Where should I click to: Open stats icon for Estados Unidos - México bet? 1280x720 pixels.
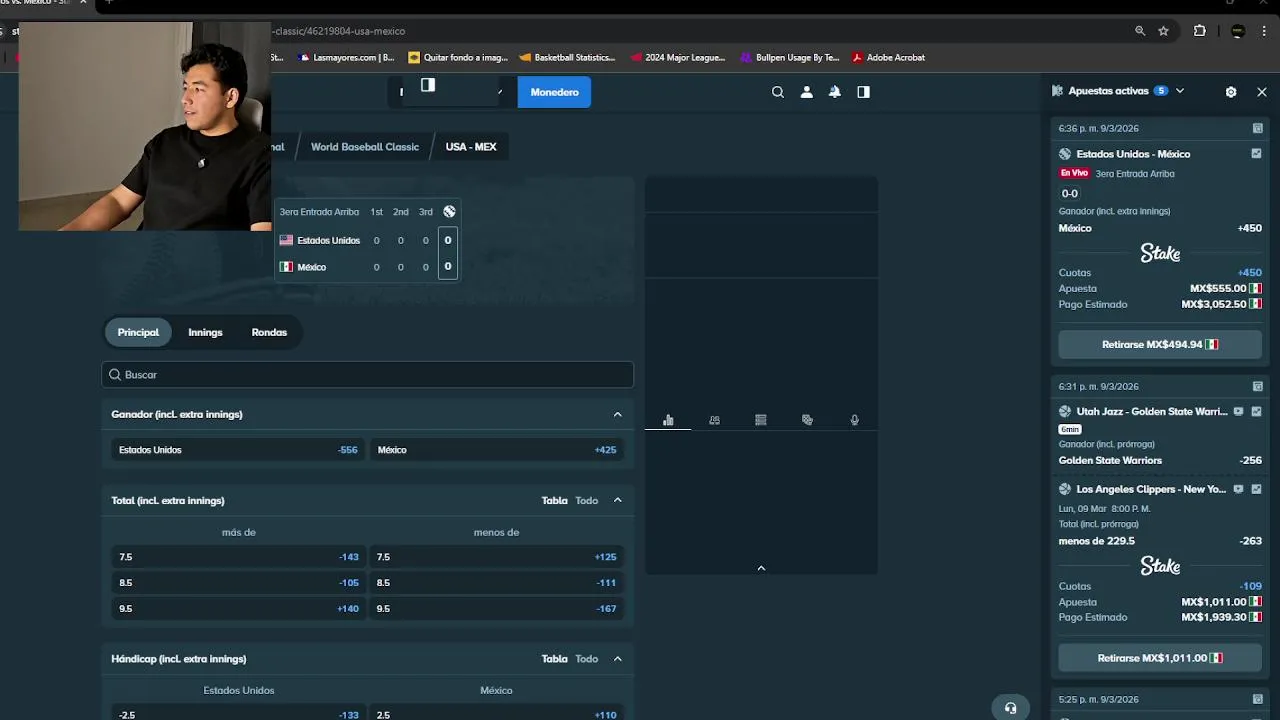pyautogui.click(x=1257, y=154)
